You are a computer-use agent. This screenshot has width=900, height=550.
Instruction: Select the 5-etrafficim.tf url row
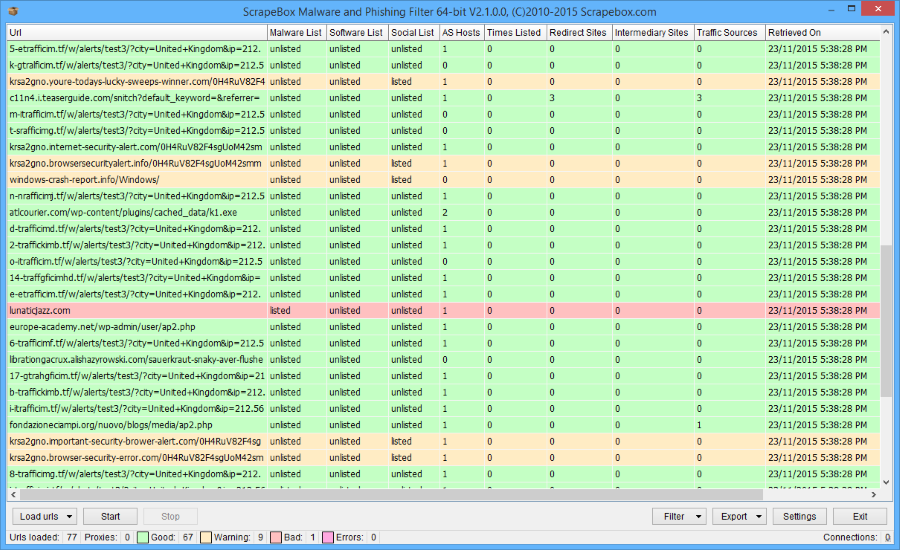(443, 49)
